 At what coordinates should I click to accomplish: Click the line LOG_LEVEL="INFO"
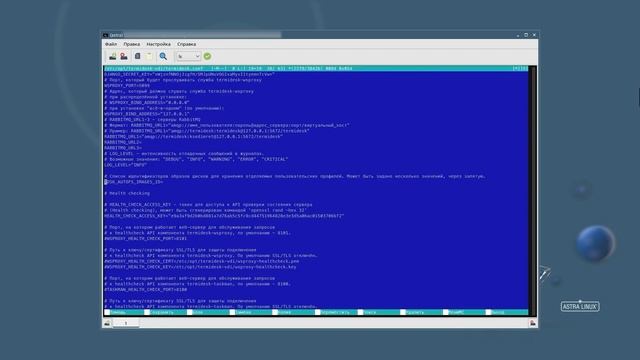coord(125,165)
